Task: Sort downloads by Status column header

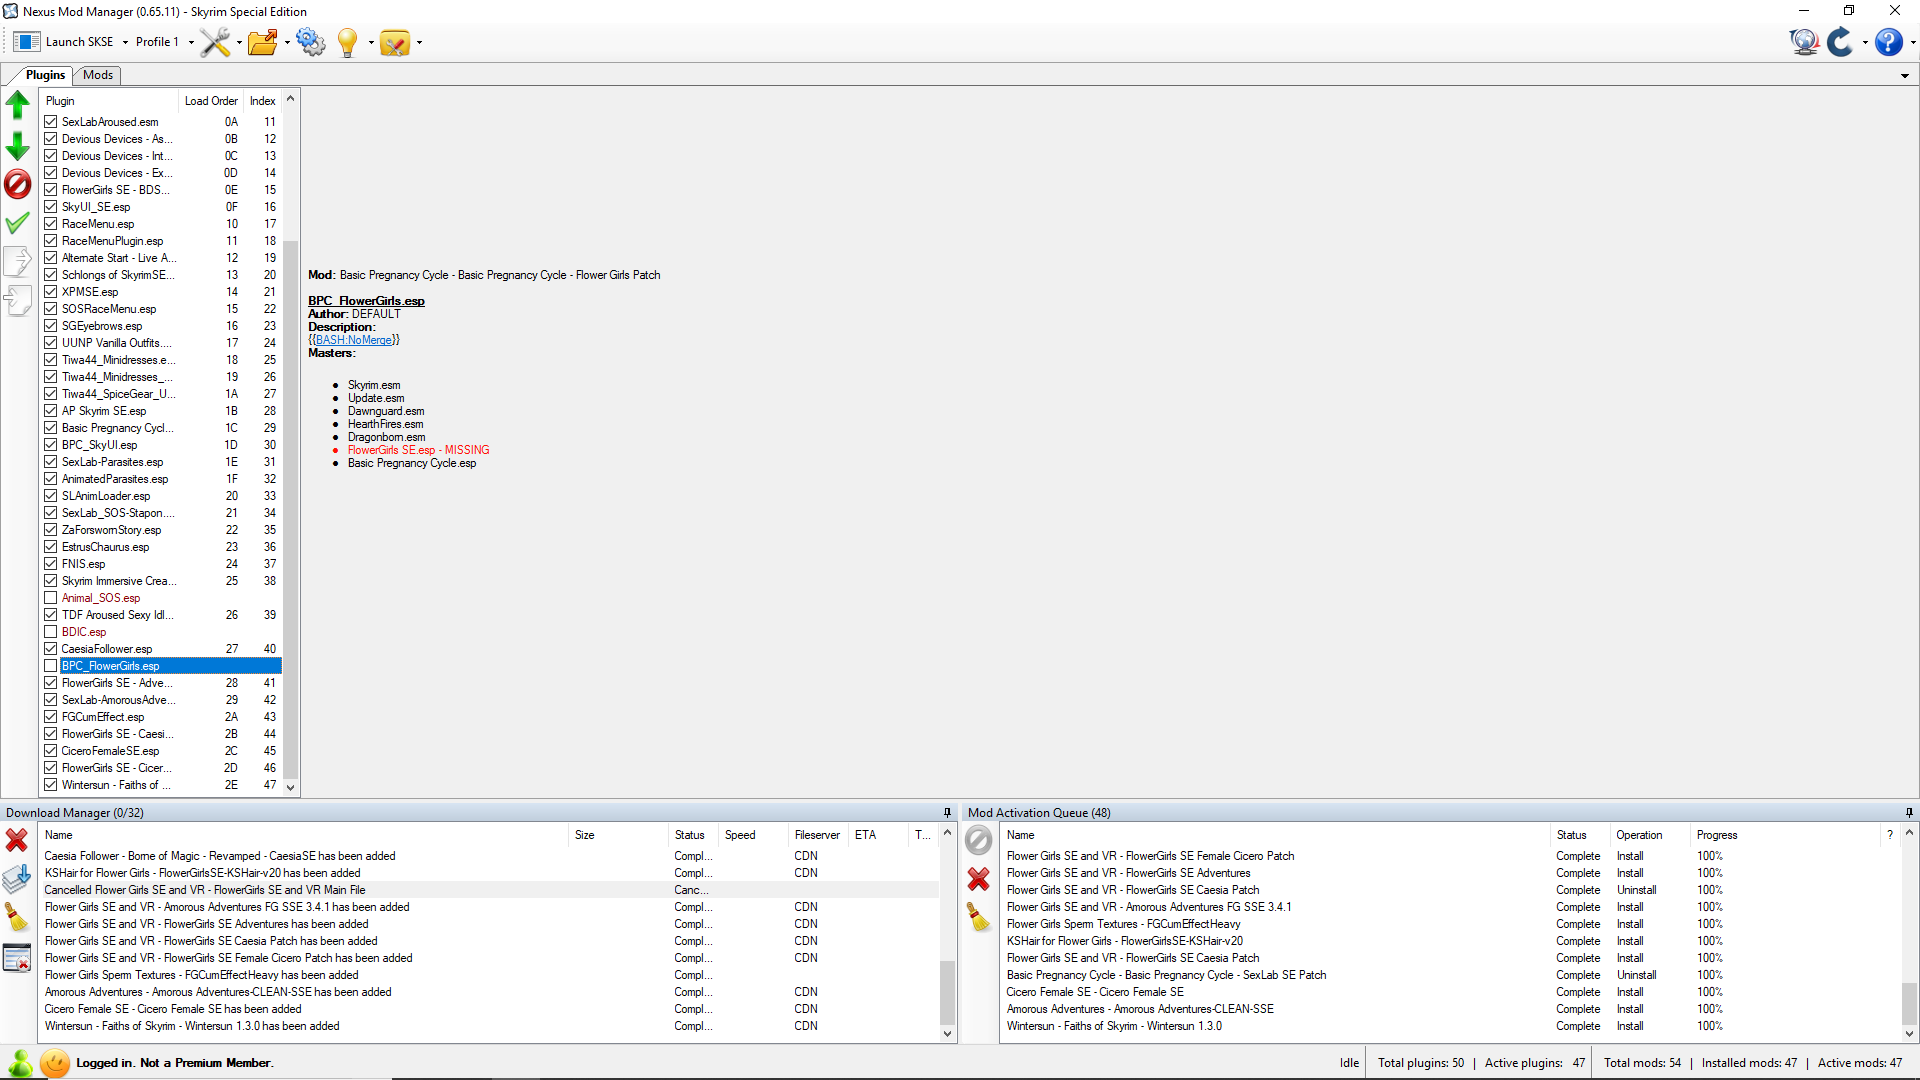Action: 690,835
